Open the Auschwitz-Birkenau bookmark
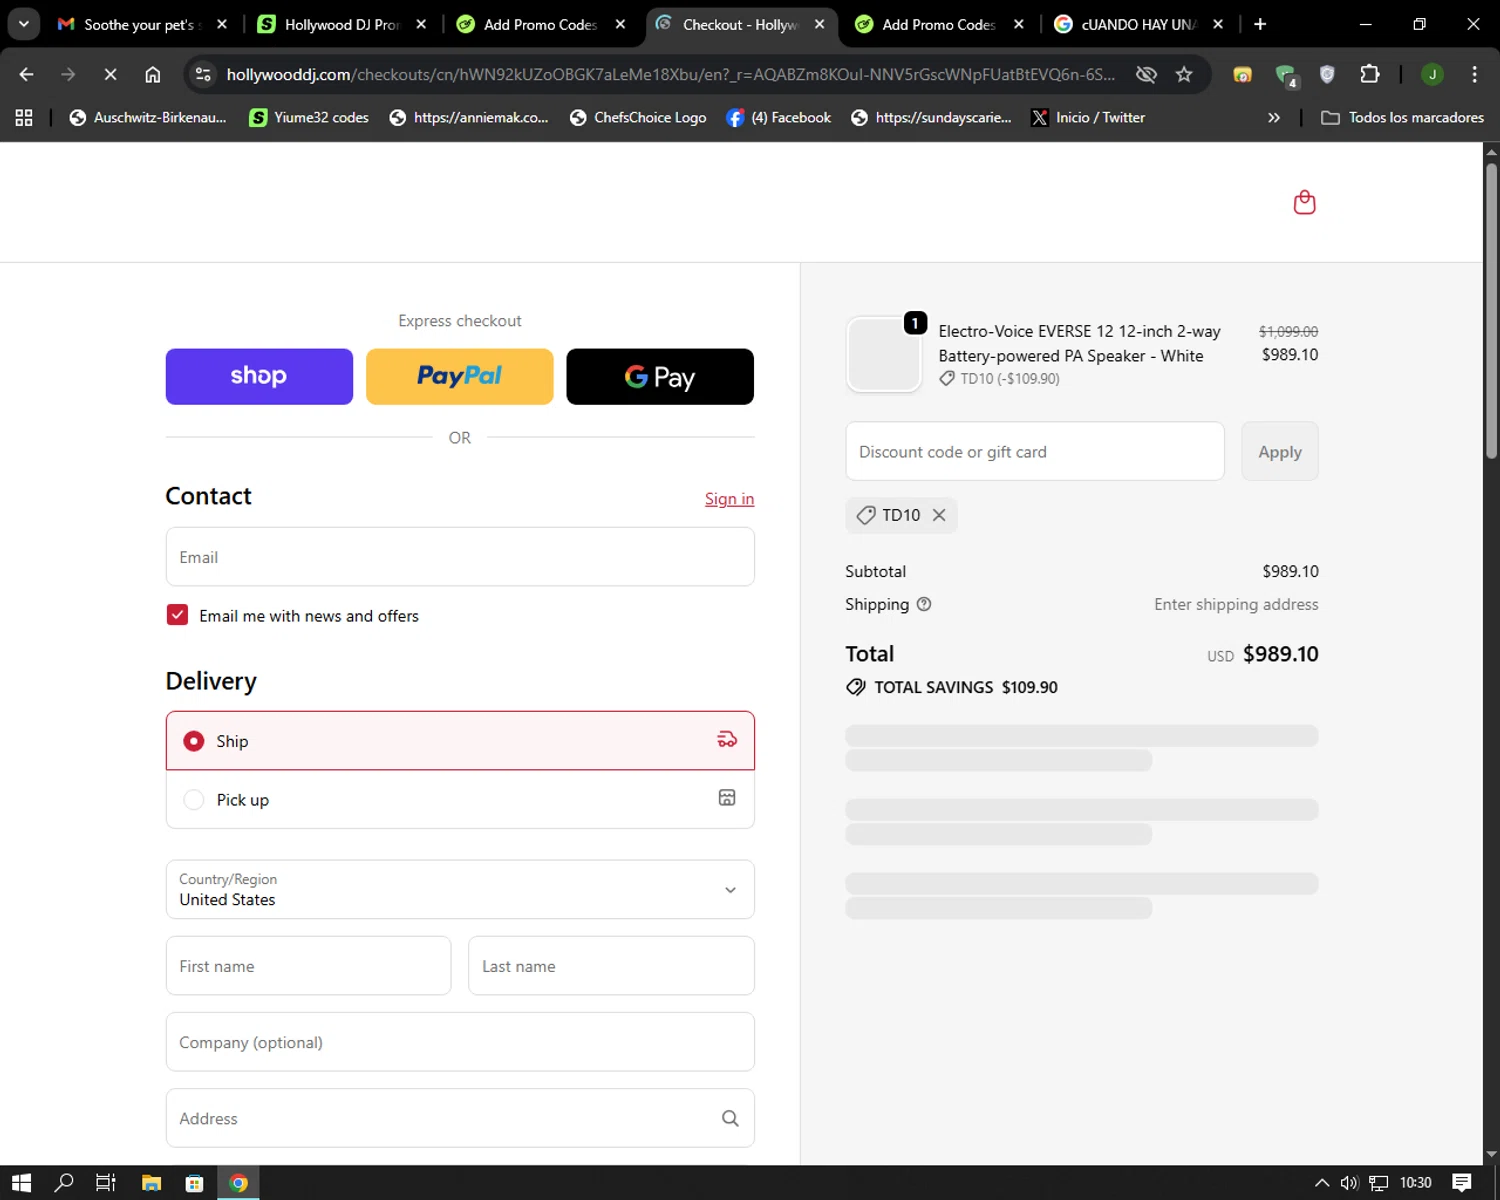The image size is (1500, 1200). (x=148, y=118)
